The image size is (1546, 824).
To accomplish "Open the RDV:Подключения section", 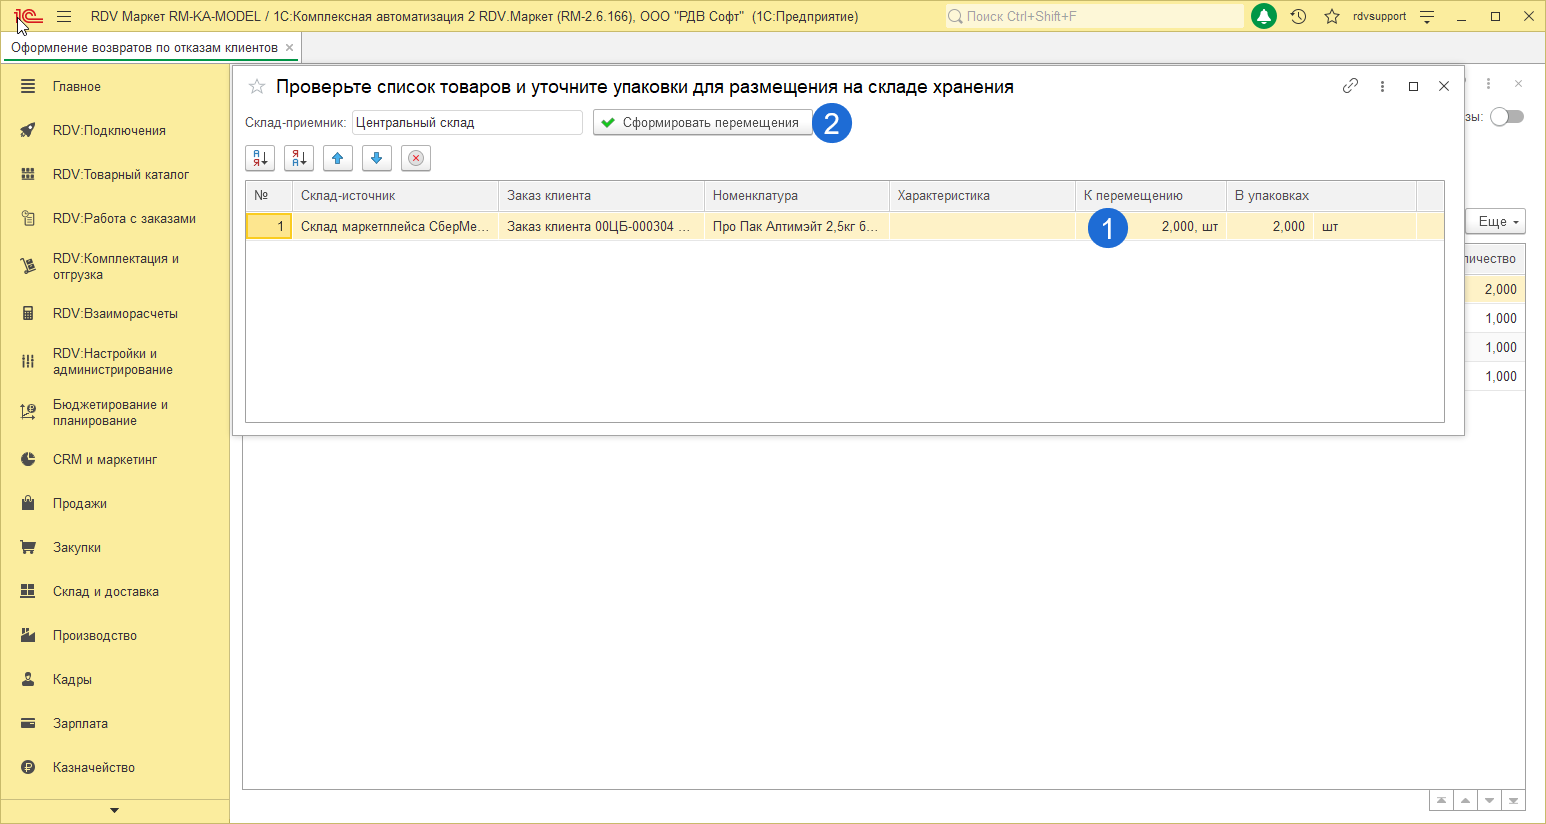I will pyautogui.click(x=115, y=131).
